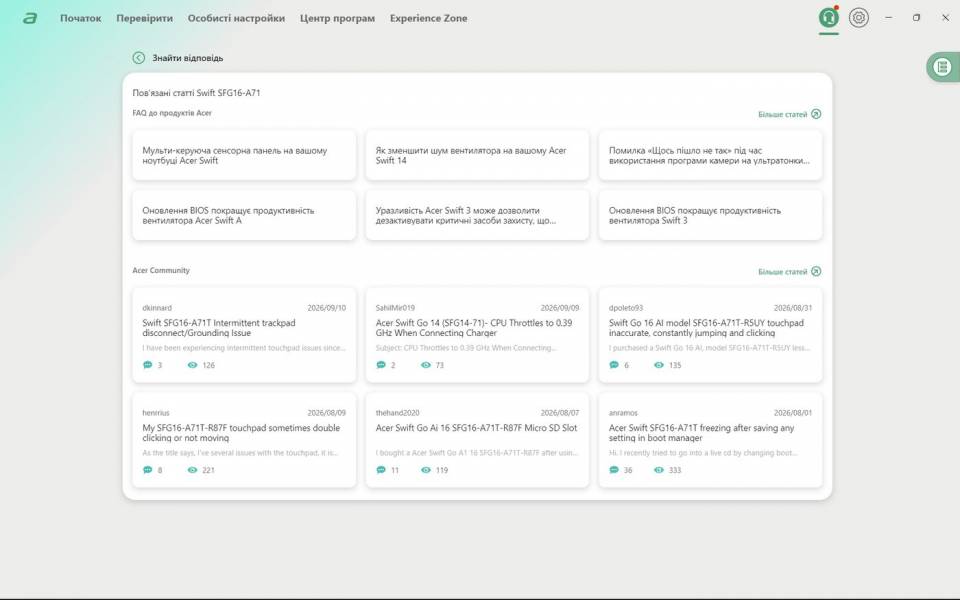Switch to the Перевірити tab
The width and height of the screenshot is (960, 600).
(144, 18)
